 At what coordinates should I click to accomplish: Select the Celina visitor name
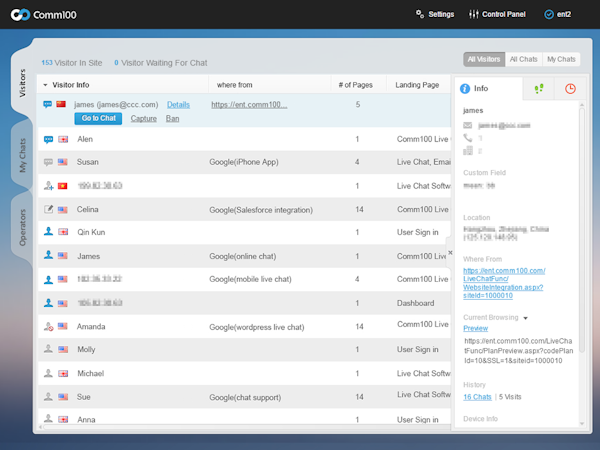pos(87,209)
